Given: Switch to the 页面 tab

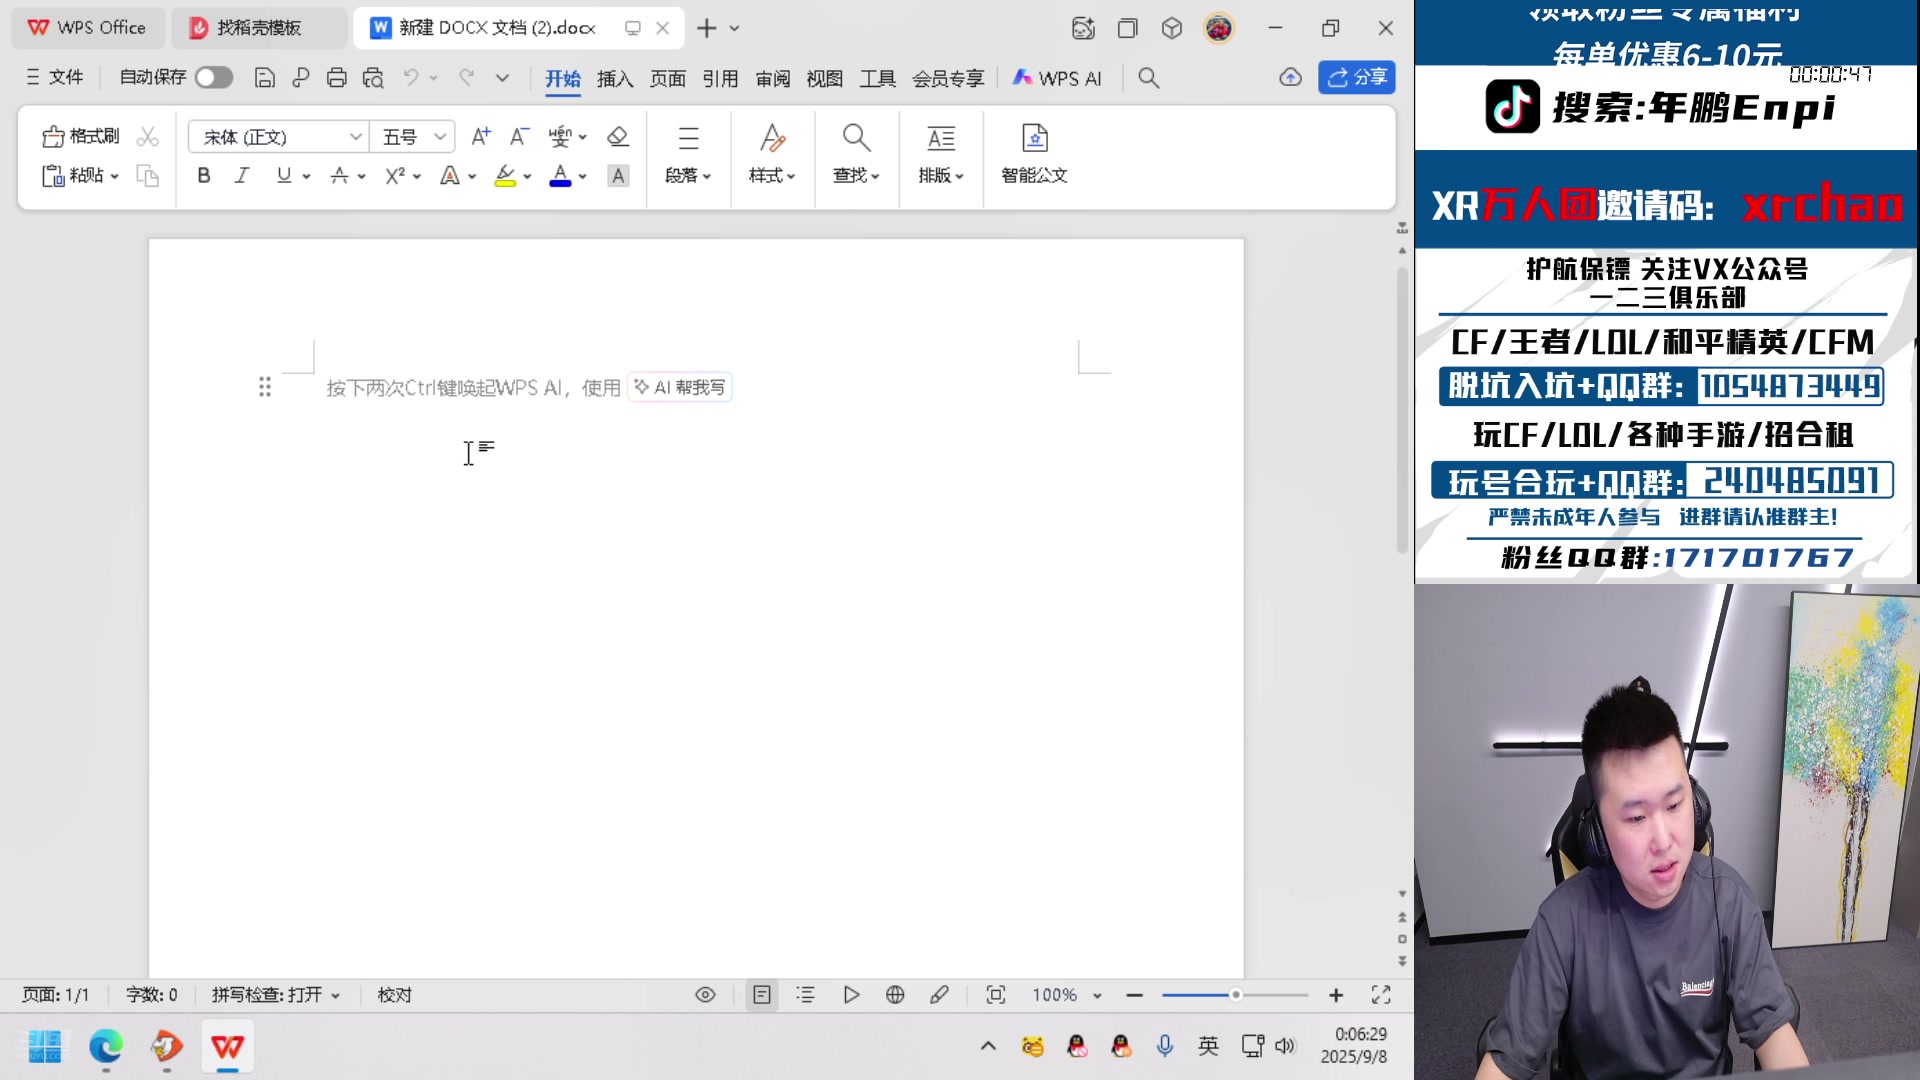Looking at the screenshot, I should (x=668, y=78).
